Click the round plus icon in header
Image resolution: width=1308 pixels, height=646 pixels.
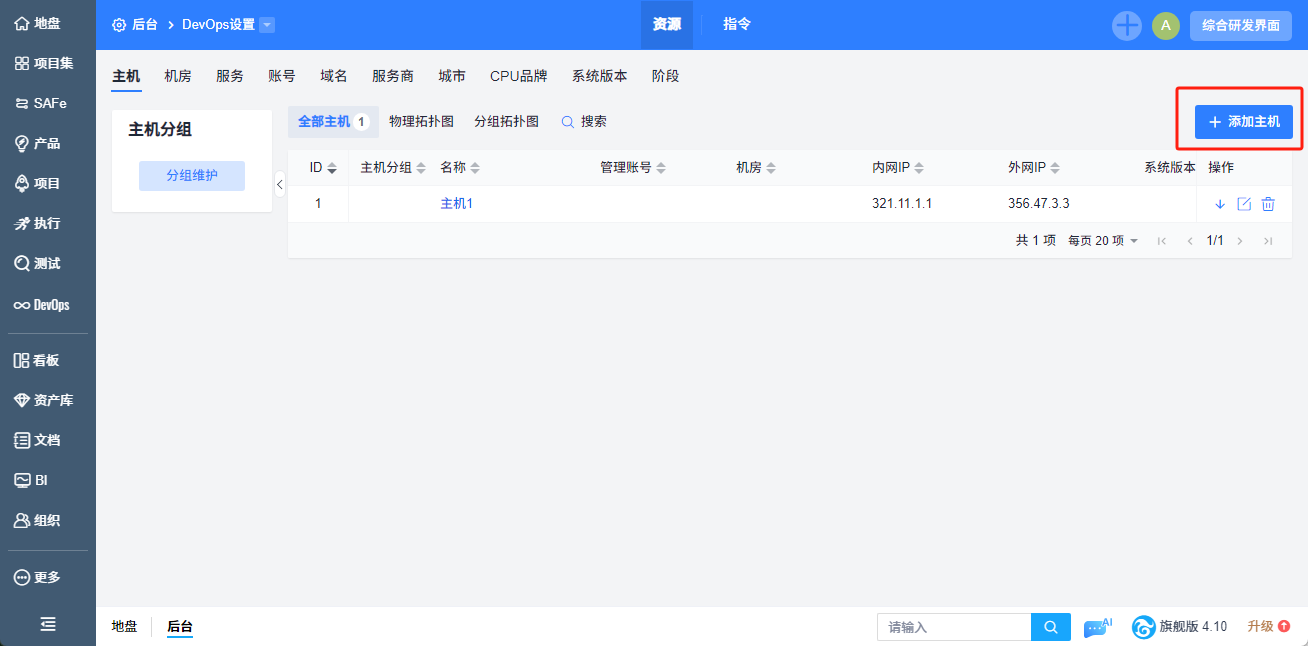1127,26
